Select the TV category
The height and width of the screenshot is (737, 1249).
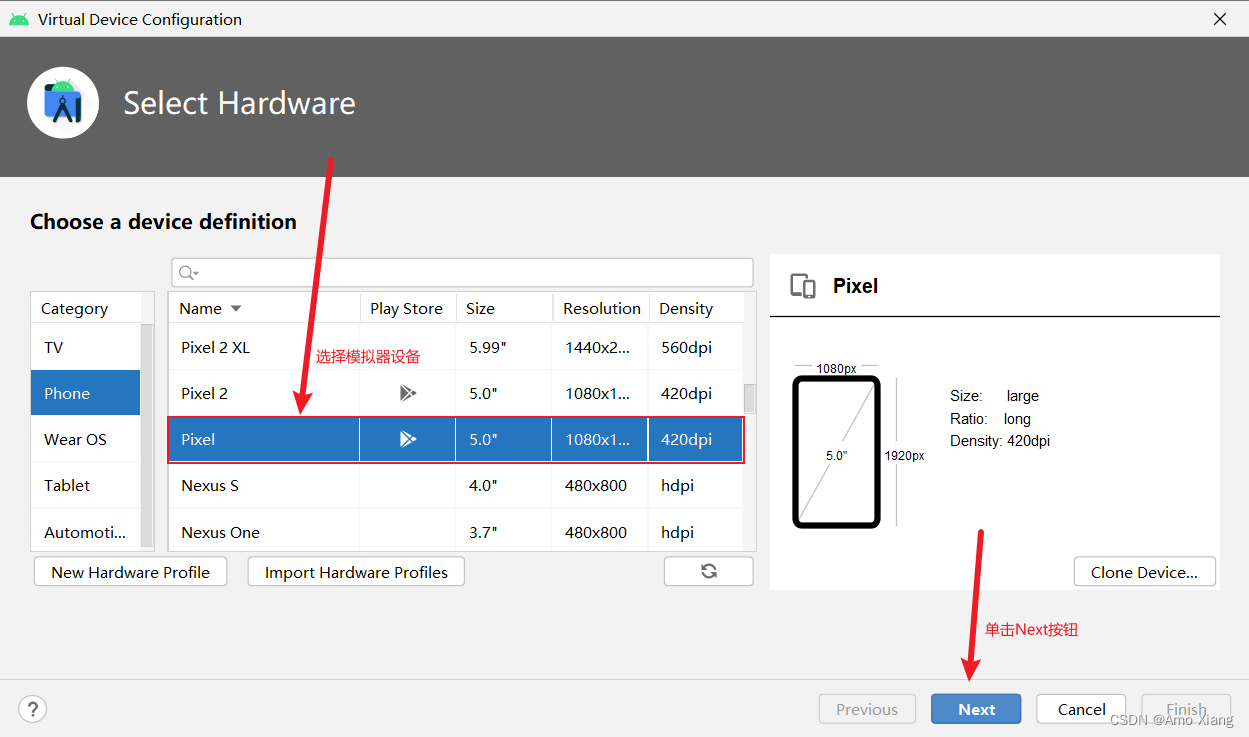click(x=86, y=347)
